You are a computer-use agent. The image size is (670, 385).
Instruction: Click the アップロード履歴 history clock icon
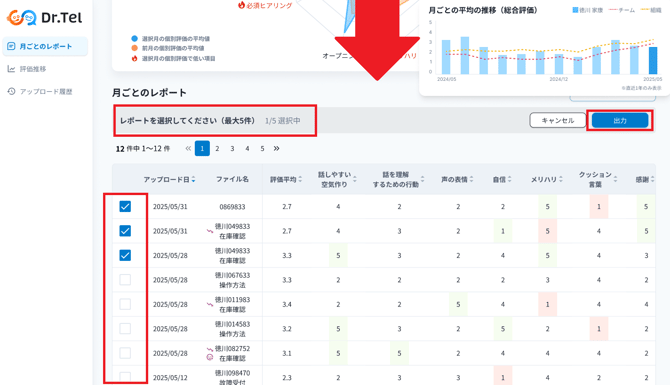click(x=11, y=91)
